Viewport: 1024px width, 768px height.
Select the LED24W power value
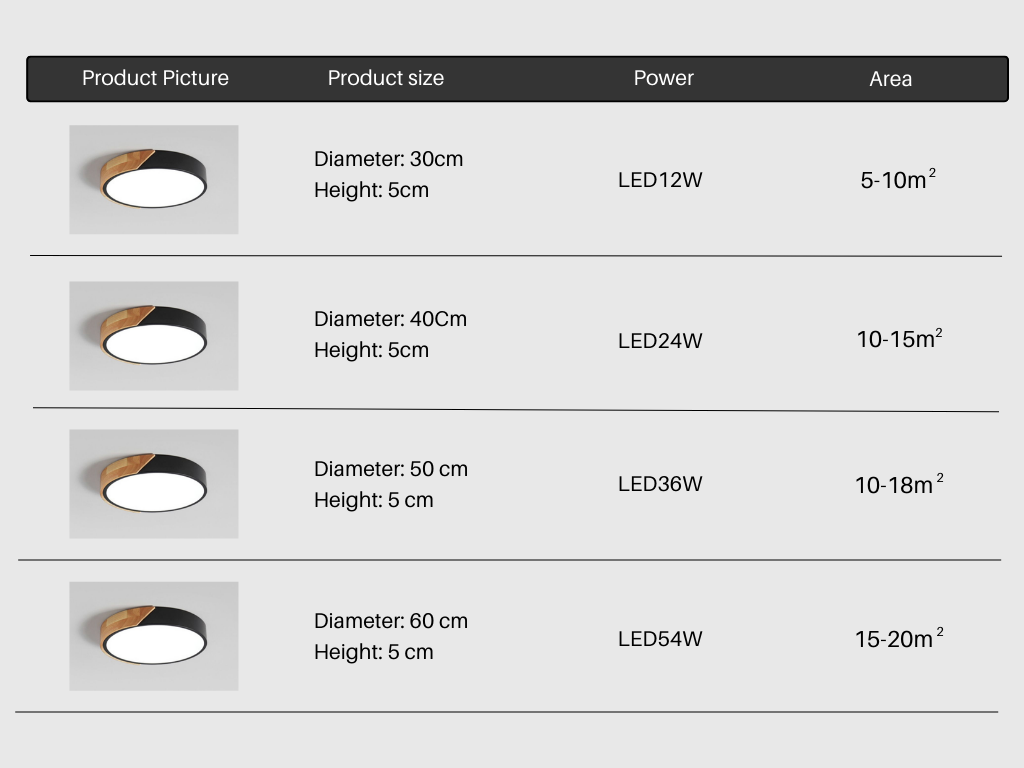click(x=660, y=341)
